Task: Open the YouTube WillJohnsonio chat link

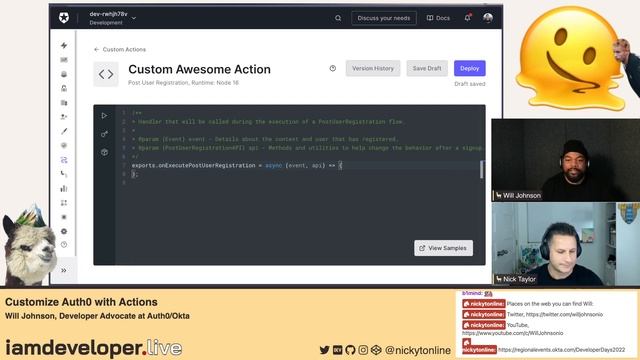Action: 512,333
